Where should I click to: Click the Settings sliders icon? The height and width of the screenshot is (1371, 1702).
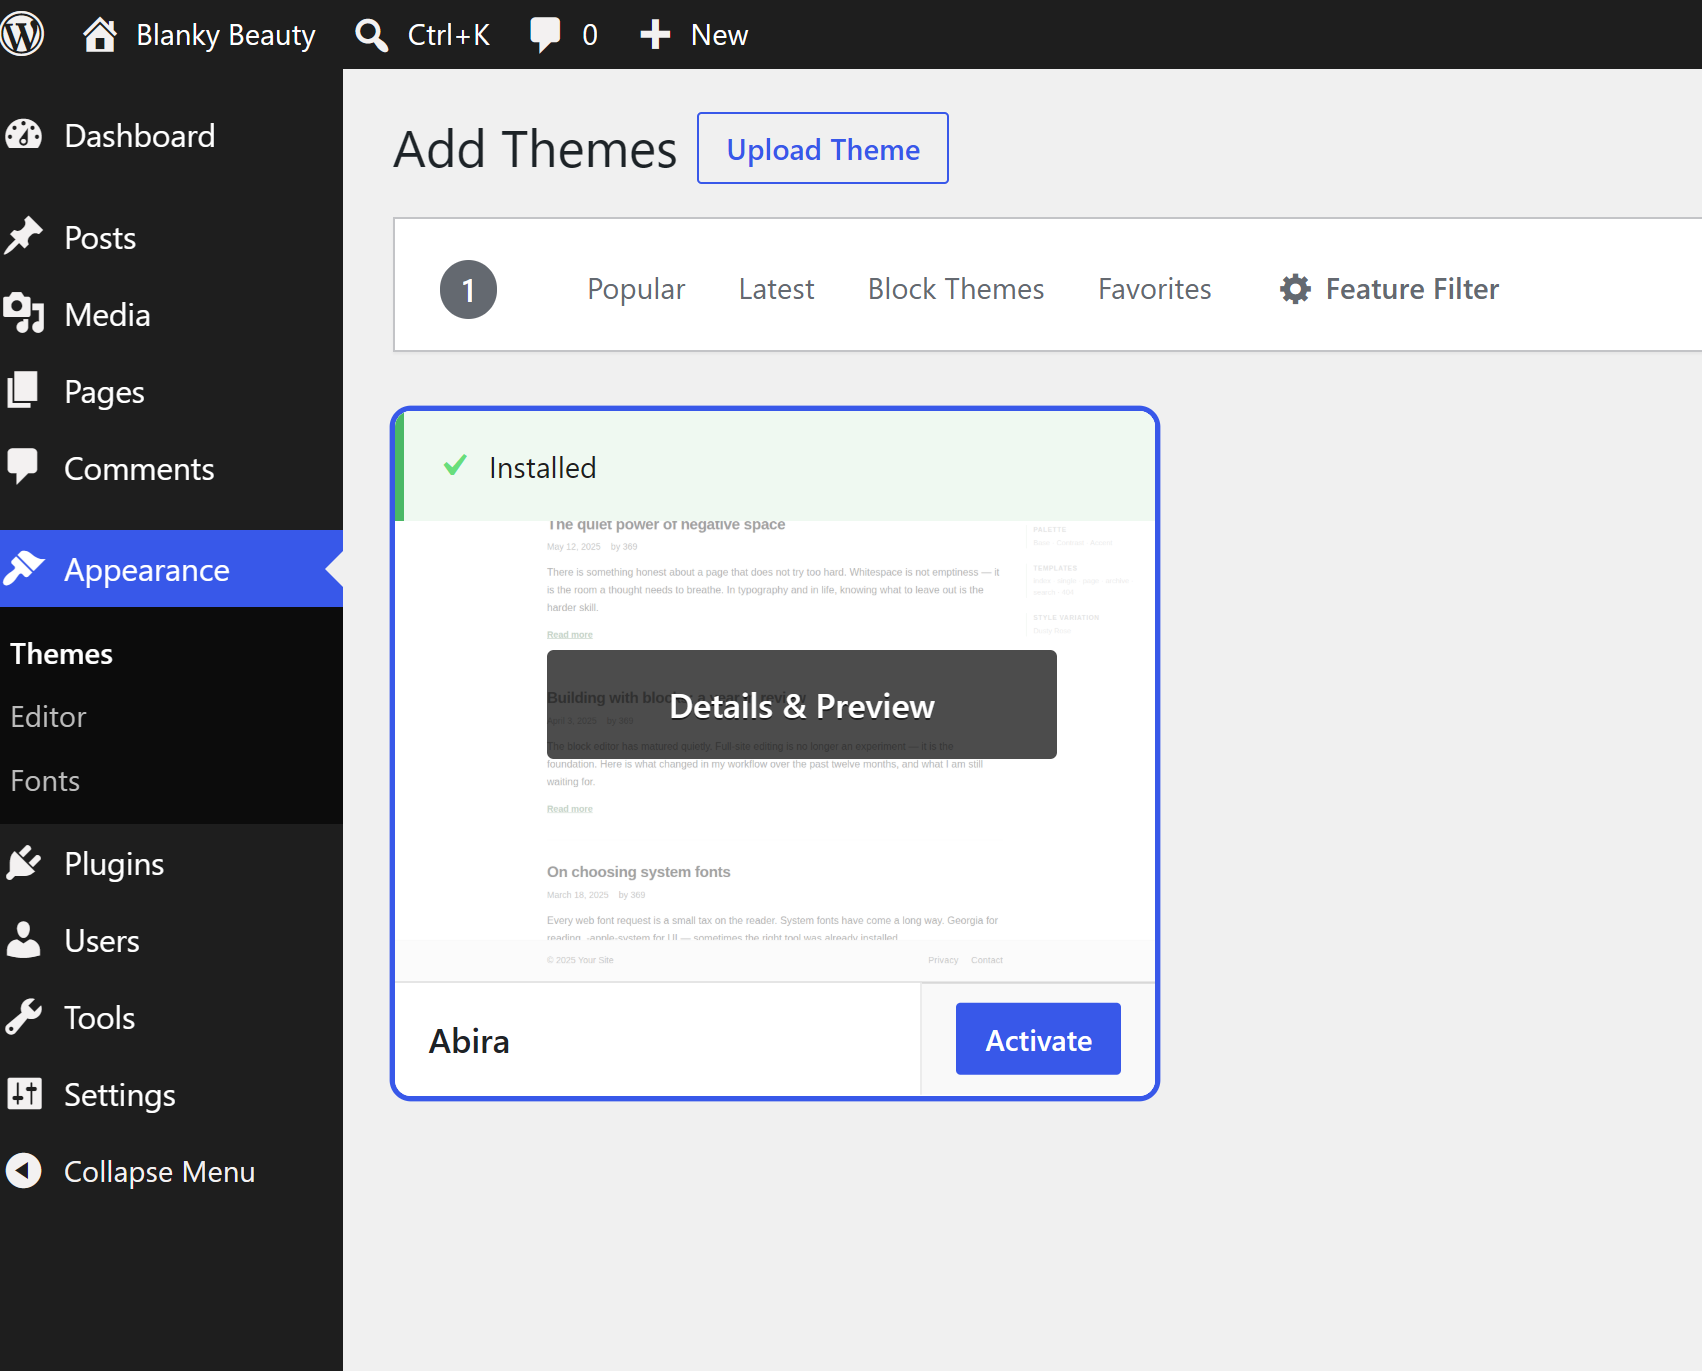click(x=24, y=1094)
